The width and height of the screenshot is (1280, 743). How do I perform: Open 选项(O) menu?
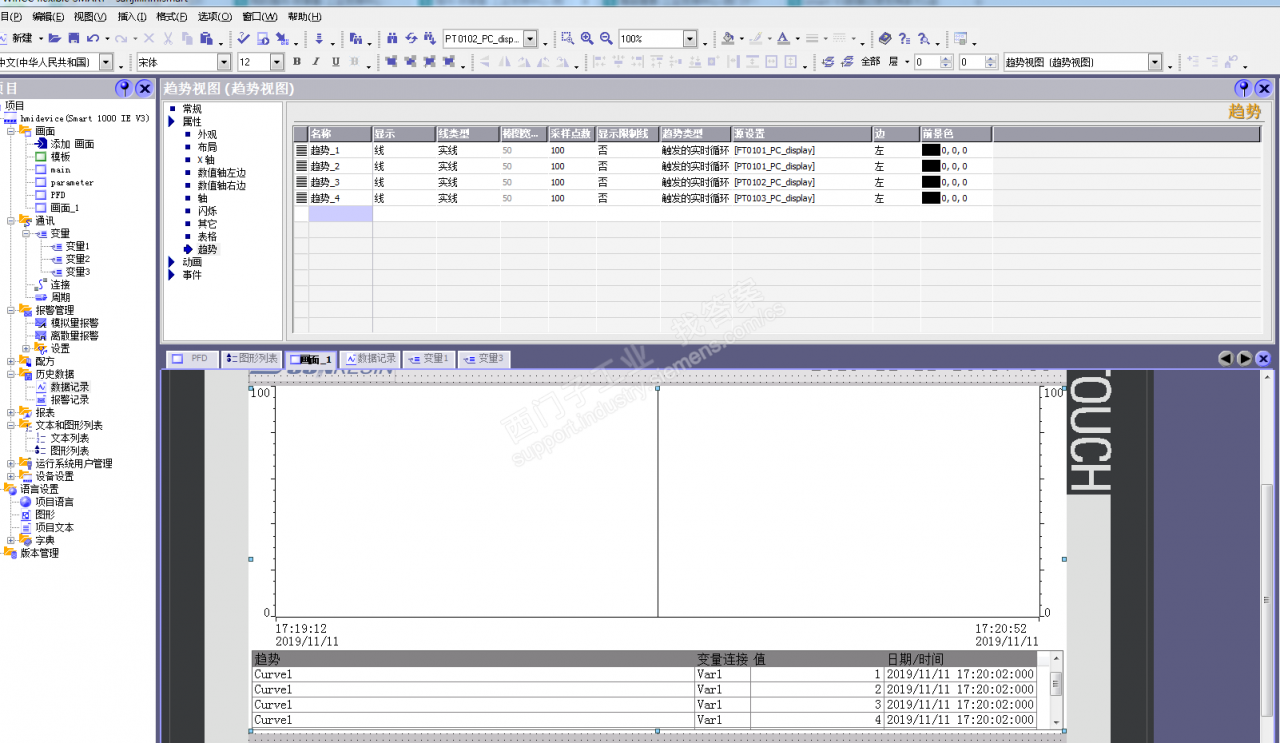click(214, 17)
